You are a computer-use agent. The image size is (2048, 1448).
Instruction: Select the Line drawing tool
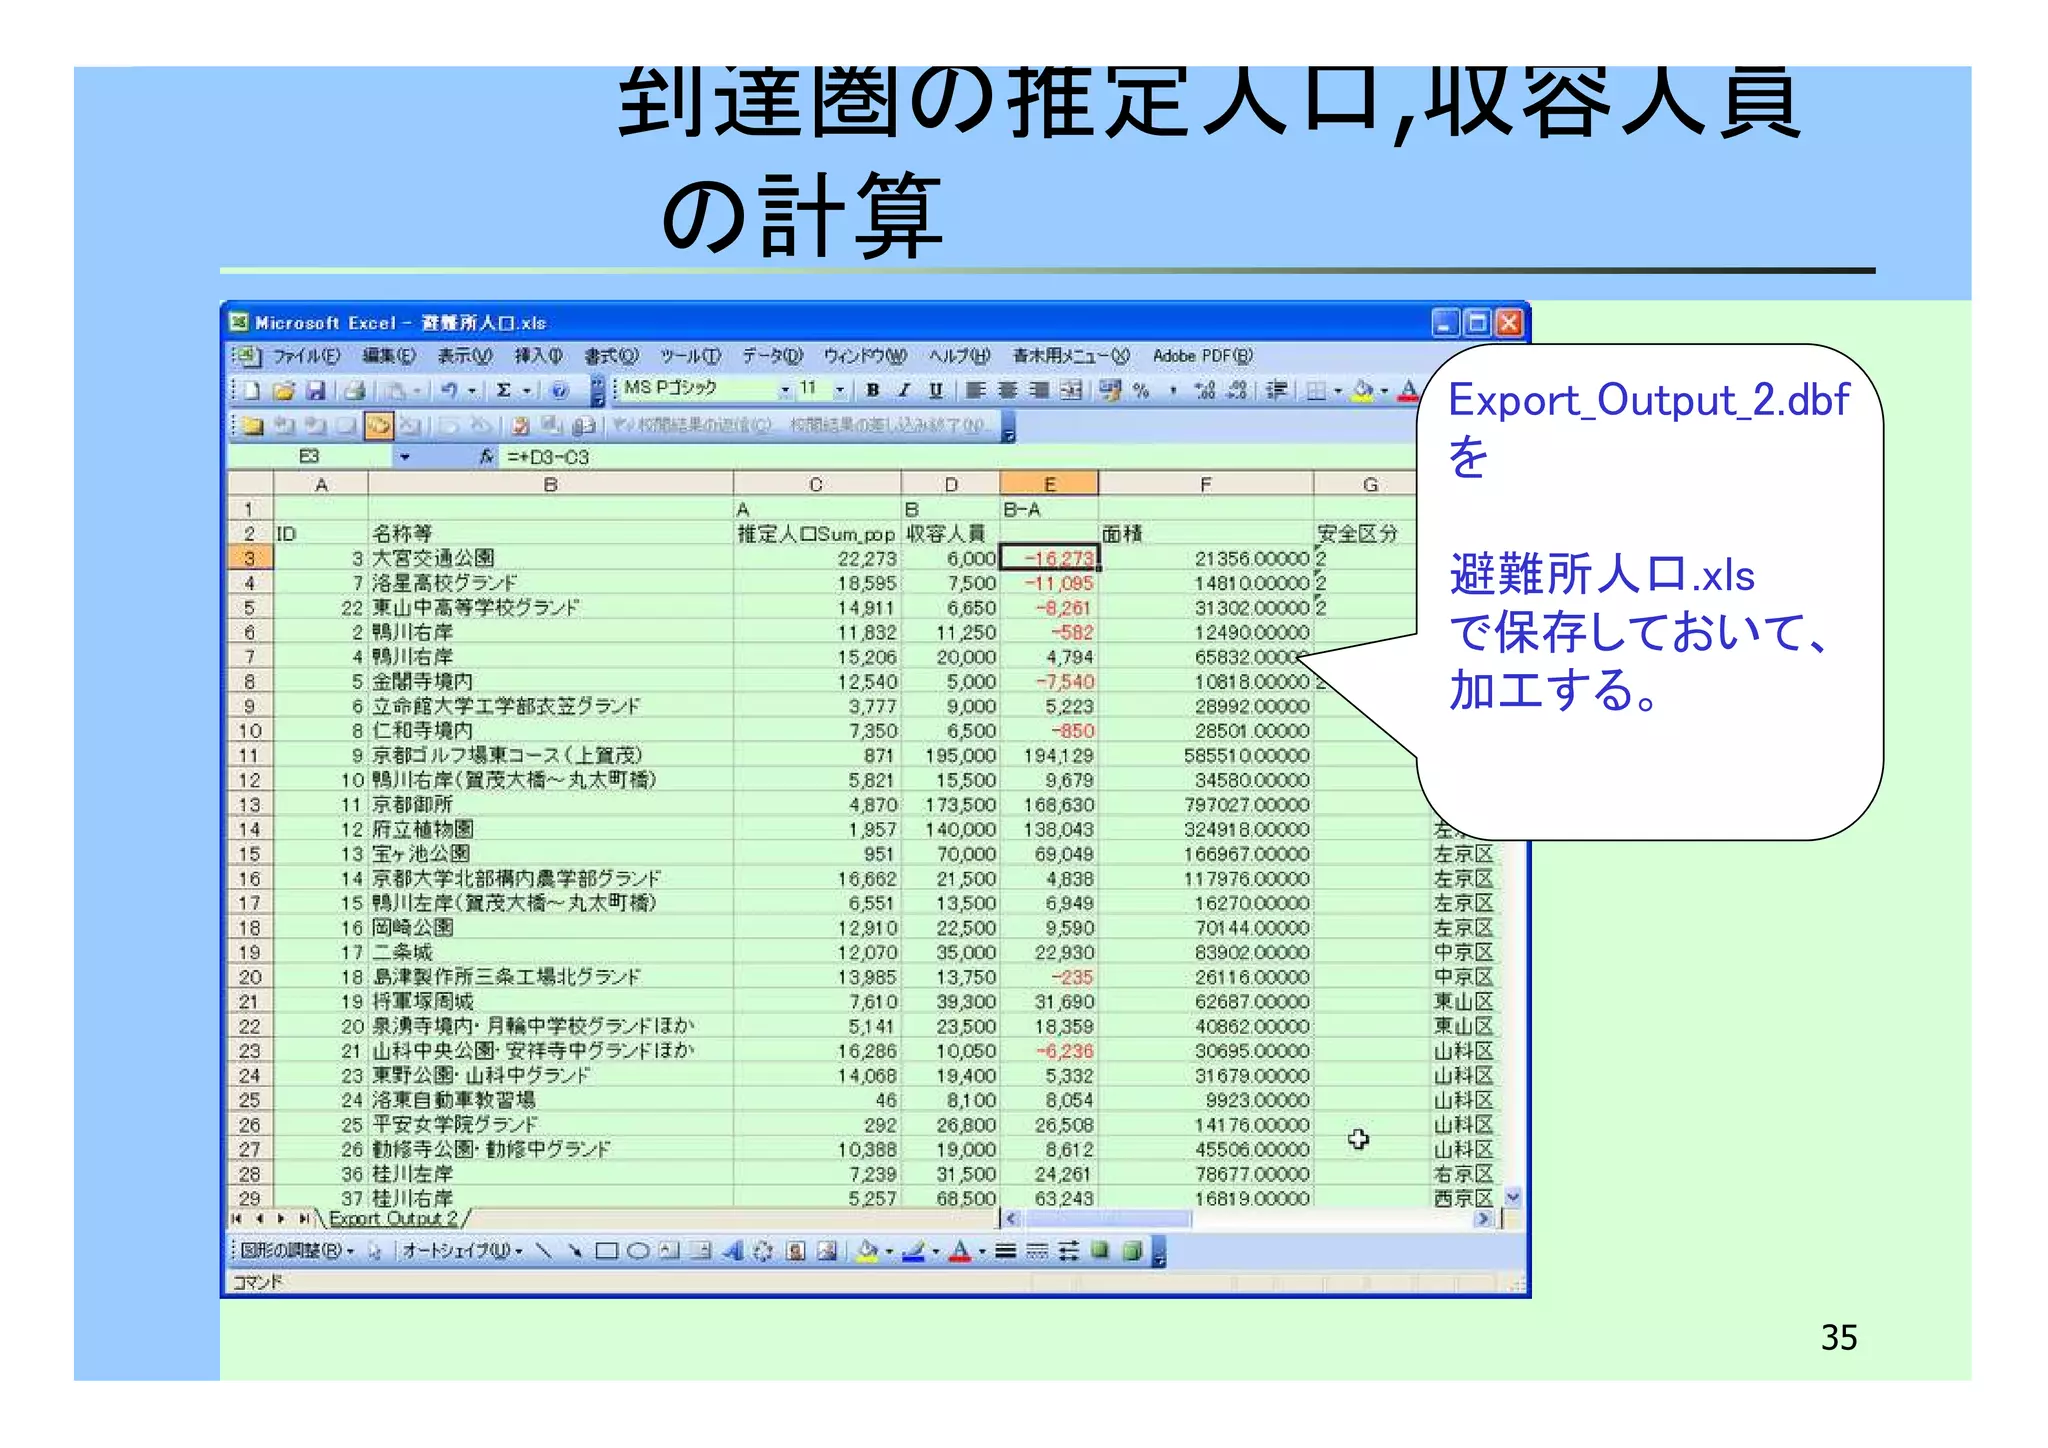(544, 1251)
